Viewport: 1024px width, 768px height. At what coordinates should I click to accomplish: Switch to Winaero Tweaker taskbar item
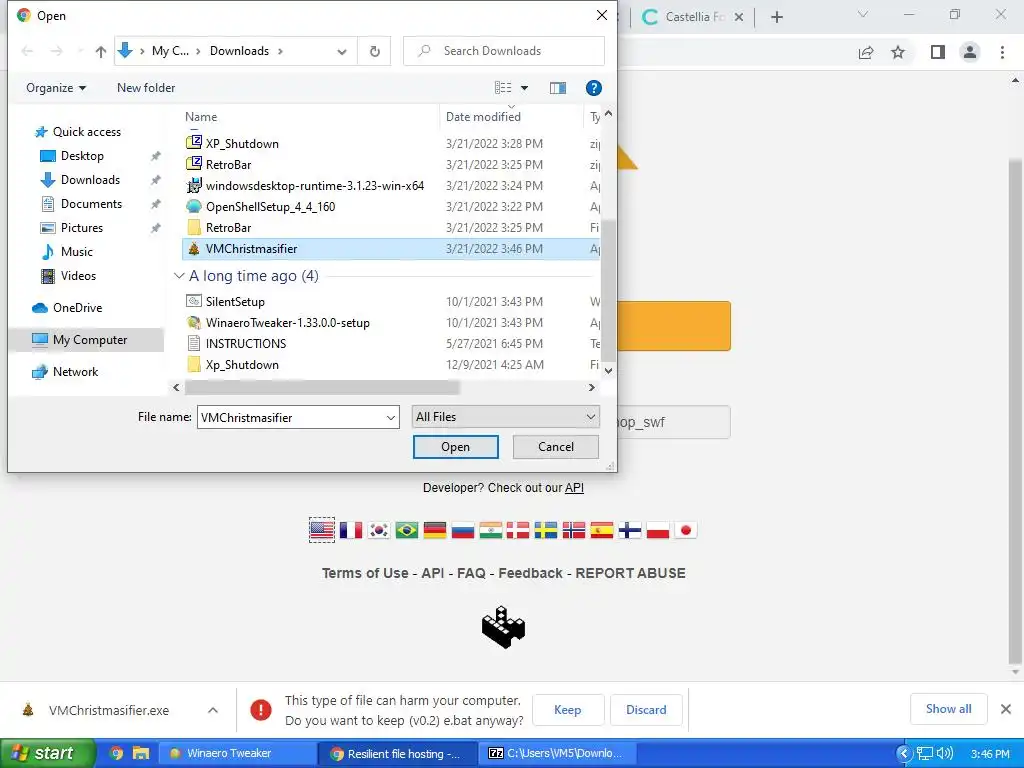click(238, 753)
